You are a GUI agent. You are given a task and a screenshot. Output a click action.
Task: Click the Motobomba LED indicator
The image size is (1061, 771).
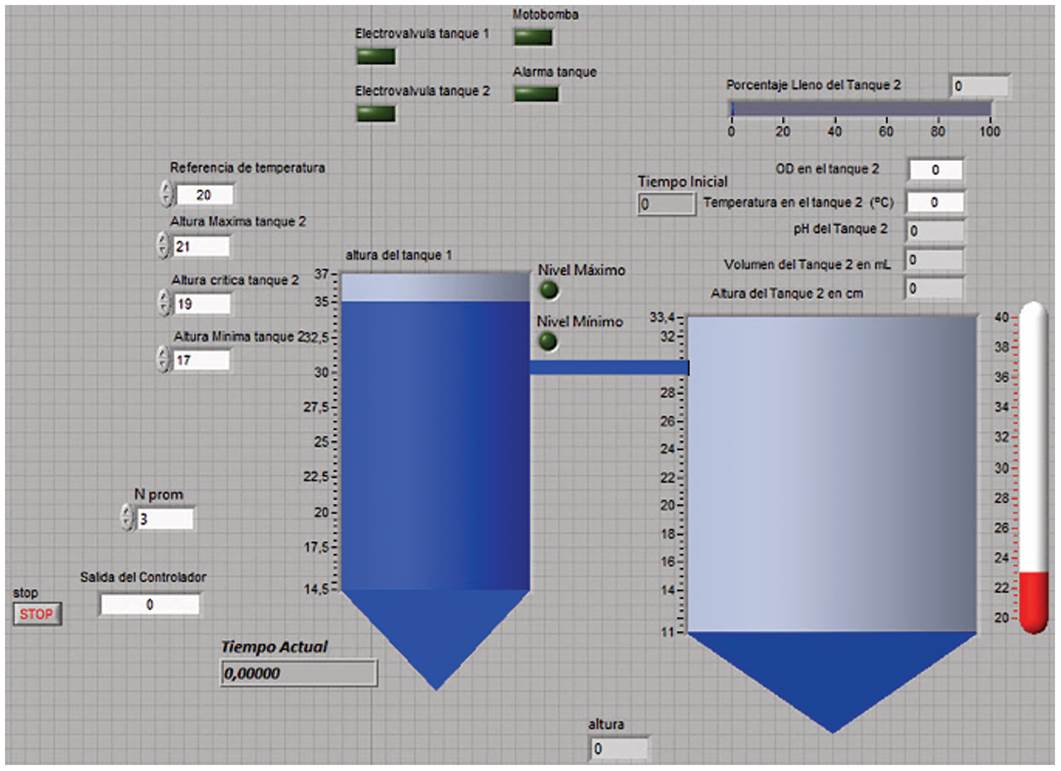tap(533, 36)
